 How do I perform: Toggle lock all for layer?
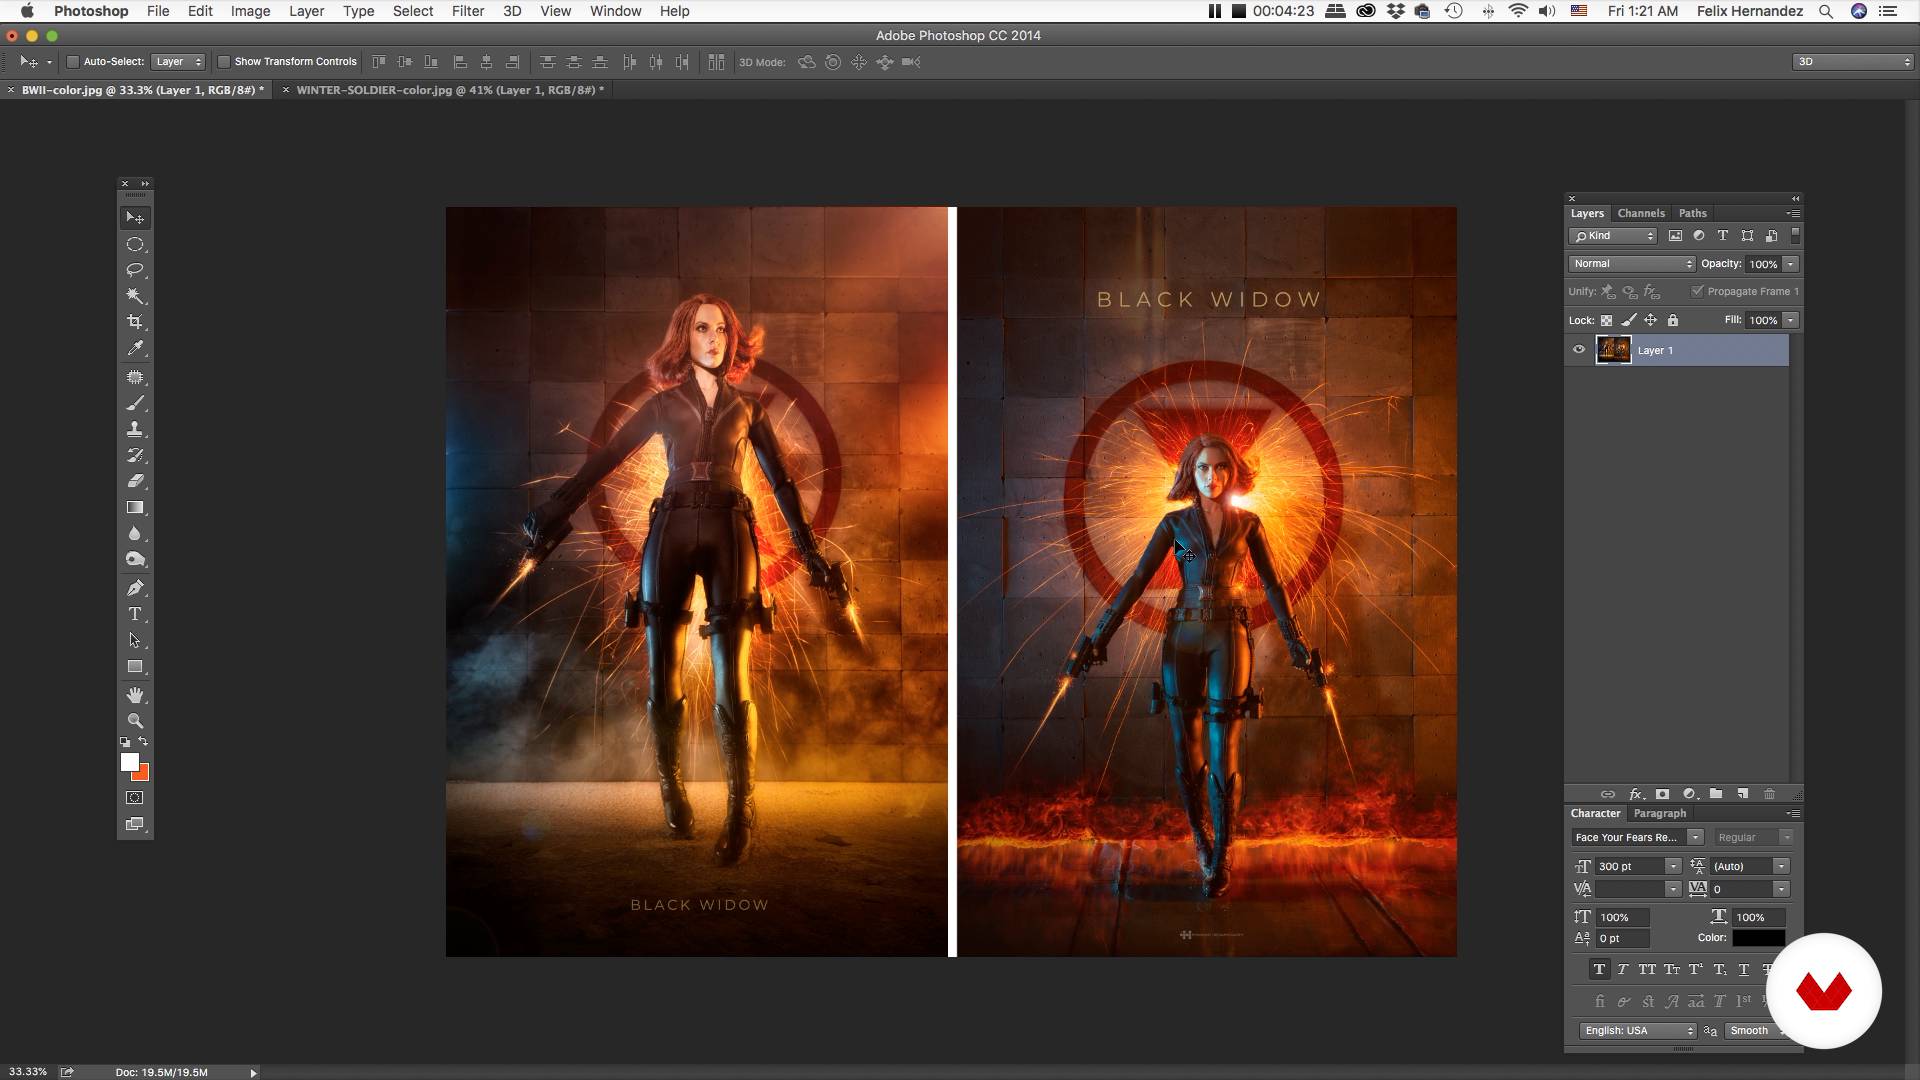tap(1673, 321)
